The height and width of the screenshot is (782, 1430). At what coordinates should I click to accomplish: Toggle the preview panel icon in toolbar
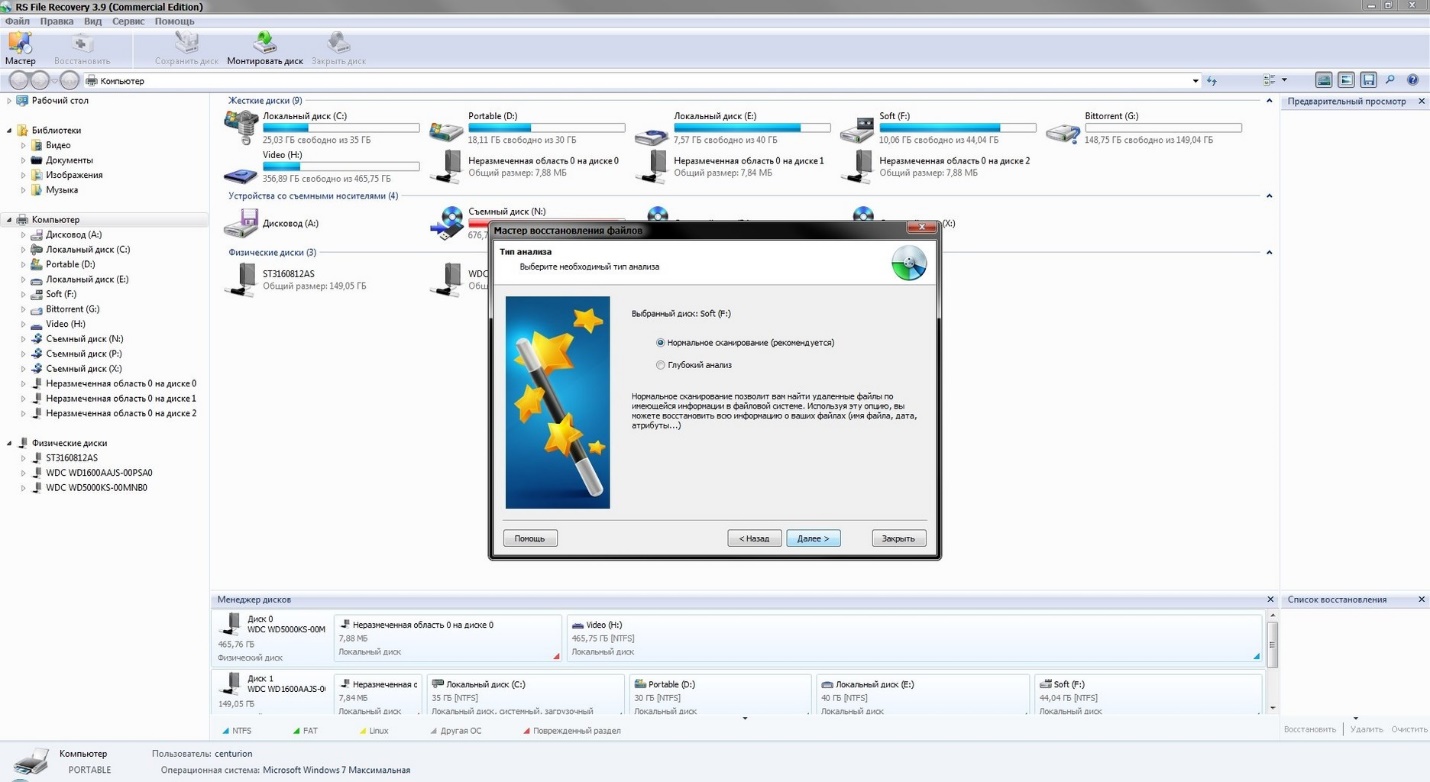[x=1346, y=80]
